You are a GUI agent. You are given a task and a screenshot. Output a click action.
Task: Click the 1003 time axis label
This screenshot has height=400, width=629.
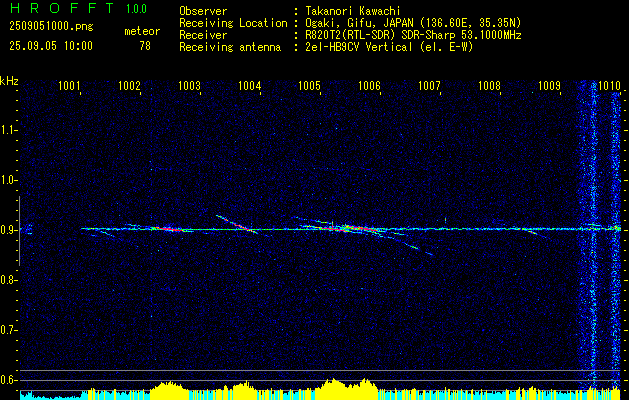(x=189, y=85)
